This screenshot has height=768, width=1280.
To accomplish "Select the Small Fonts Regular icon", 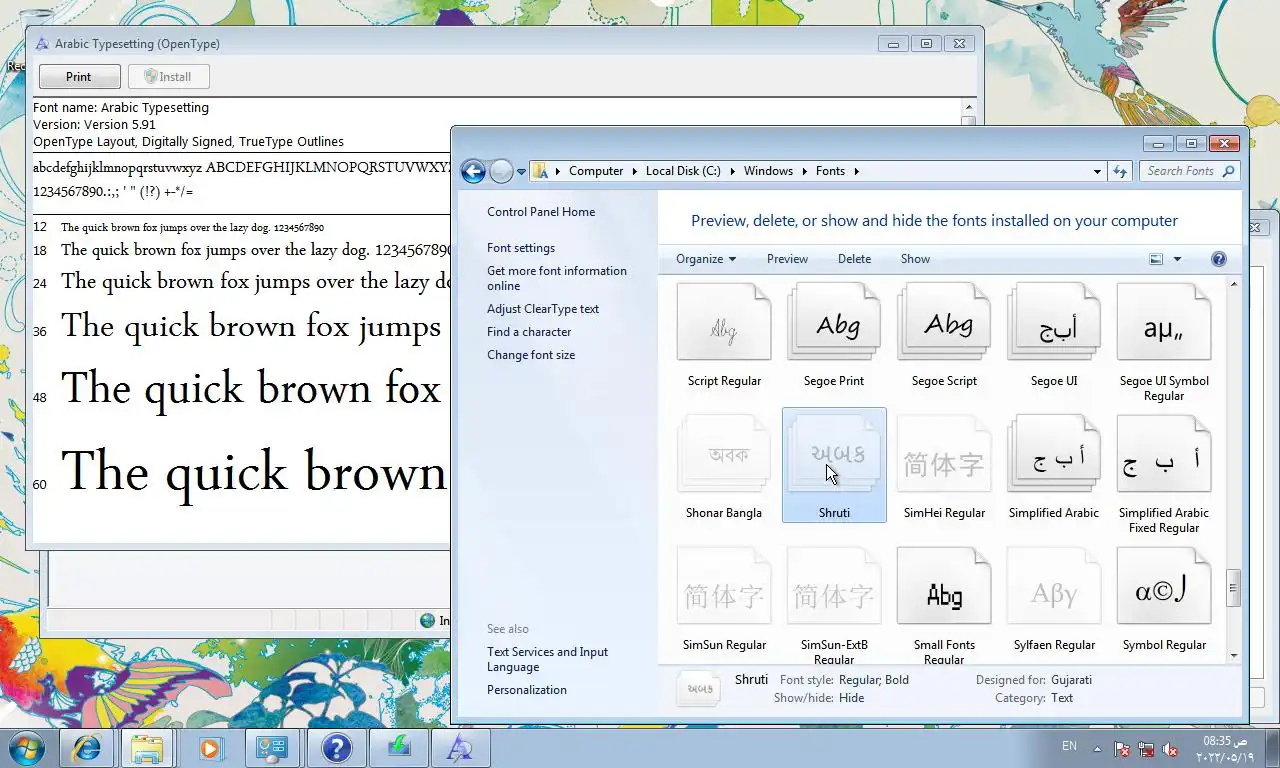I will tap(944, 587).
